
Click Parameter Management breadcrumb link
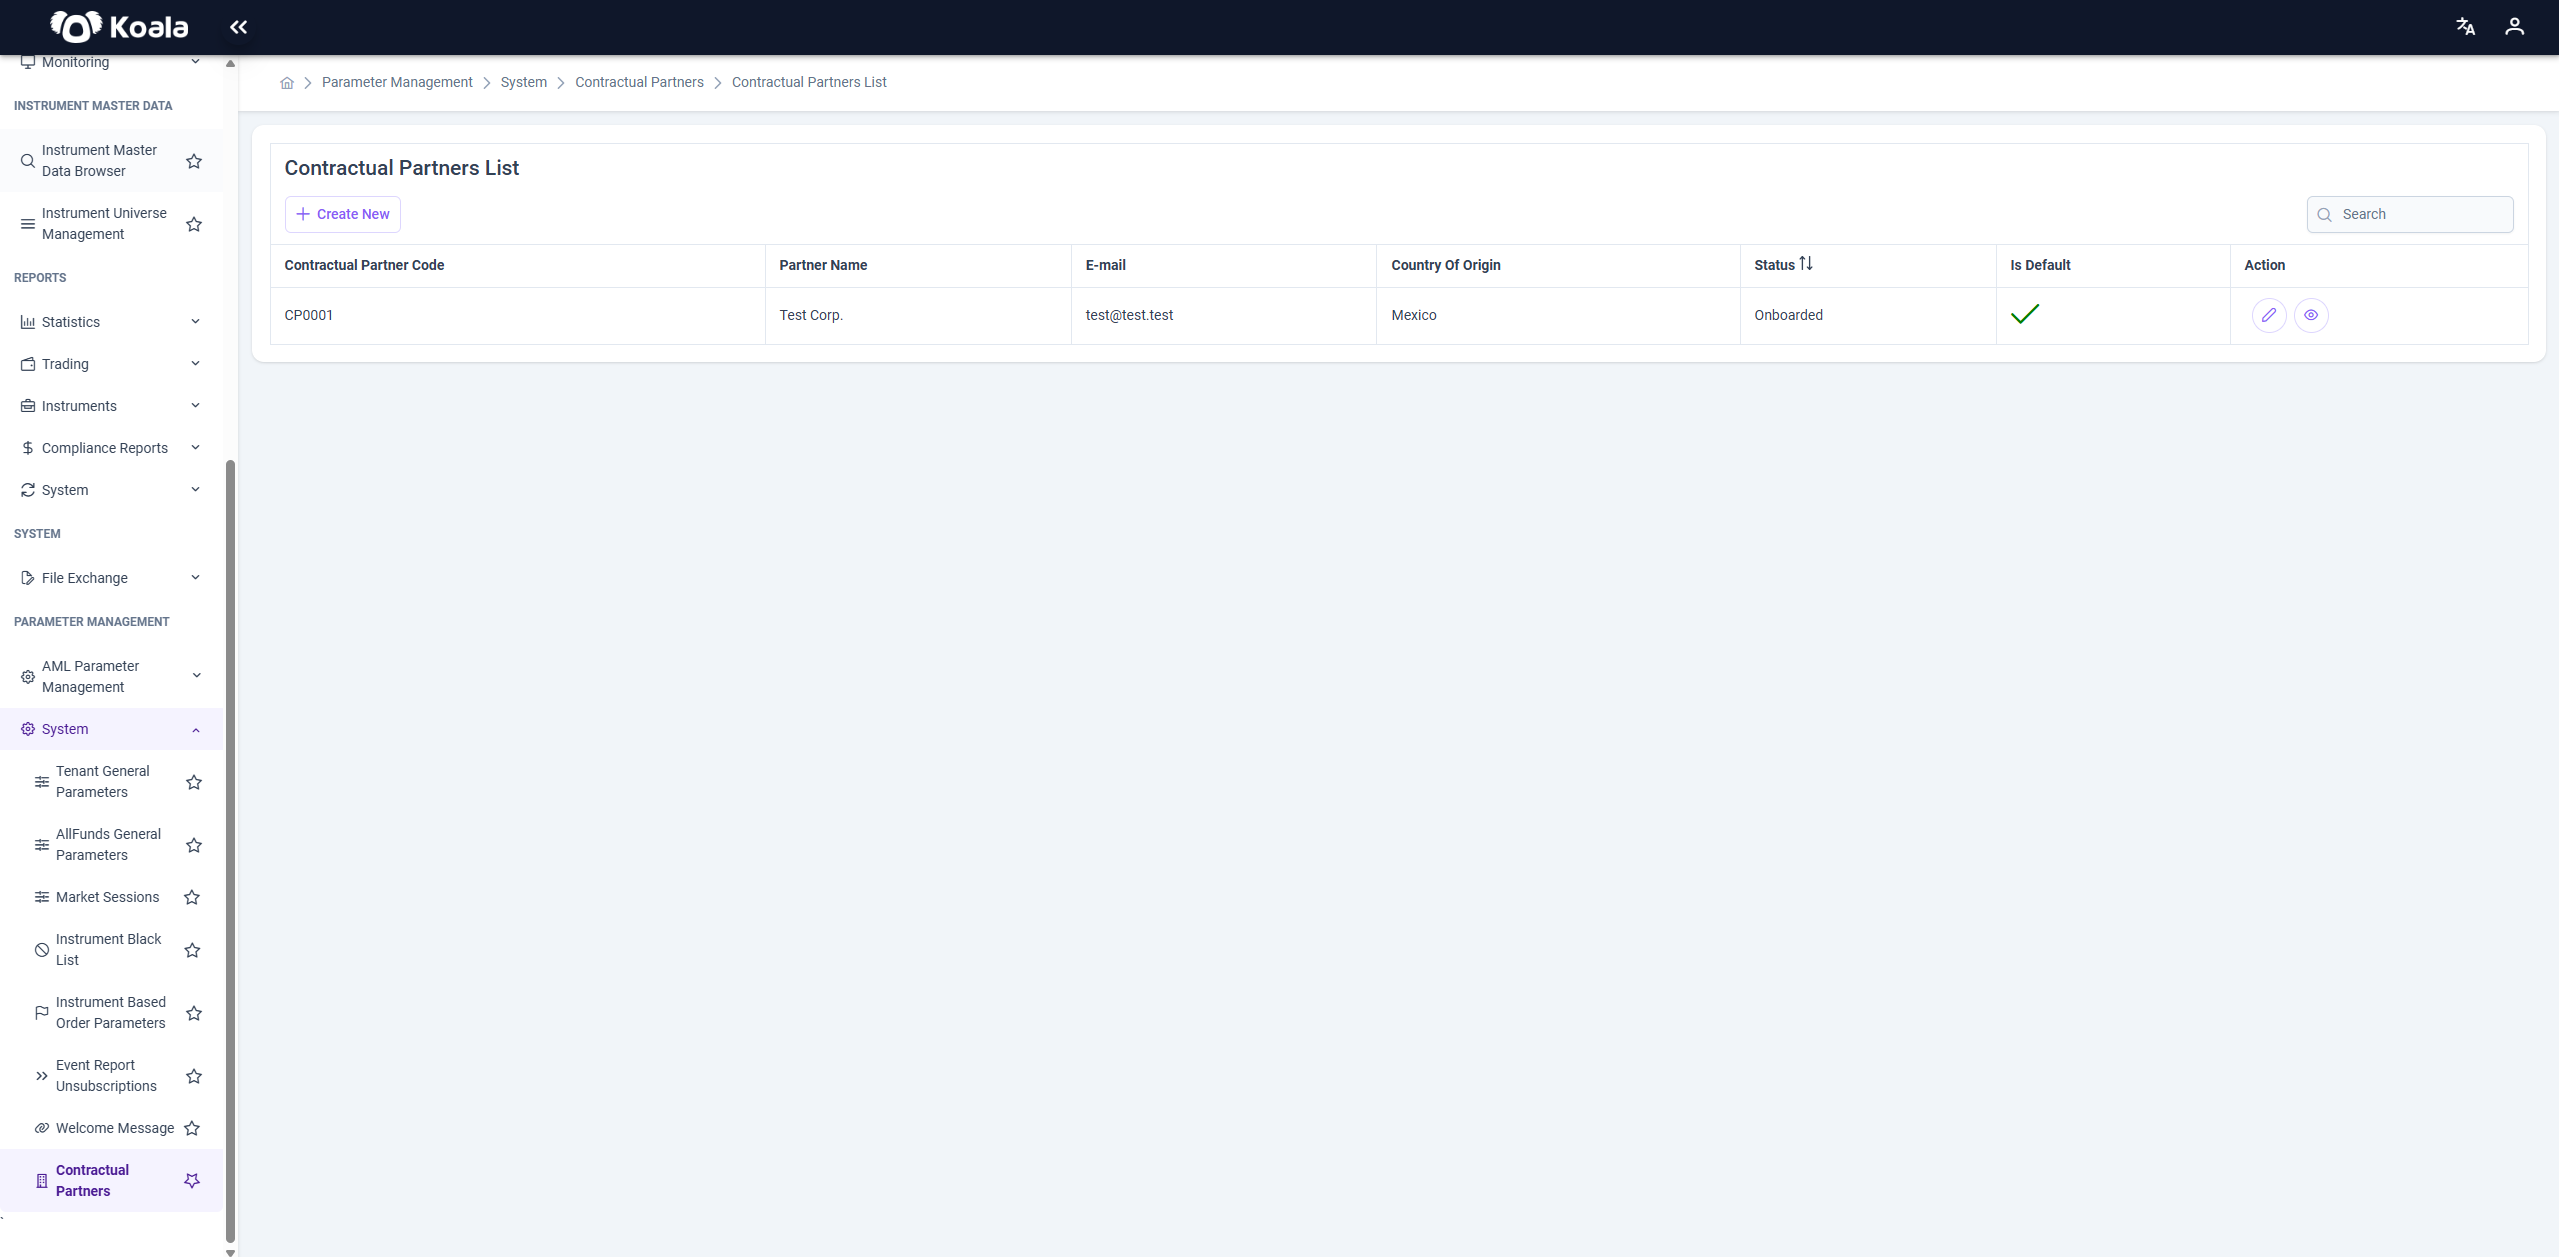(397, 83)
